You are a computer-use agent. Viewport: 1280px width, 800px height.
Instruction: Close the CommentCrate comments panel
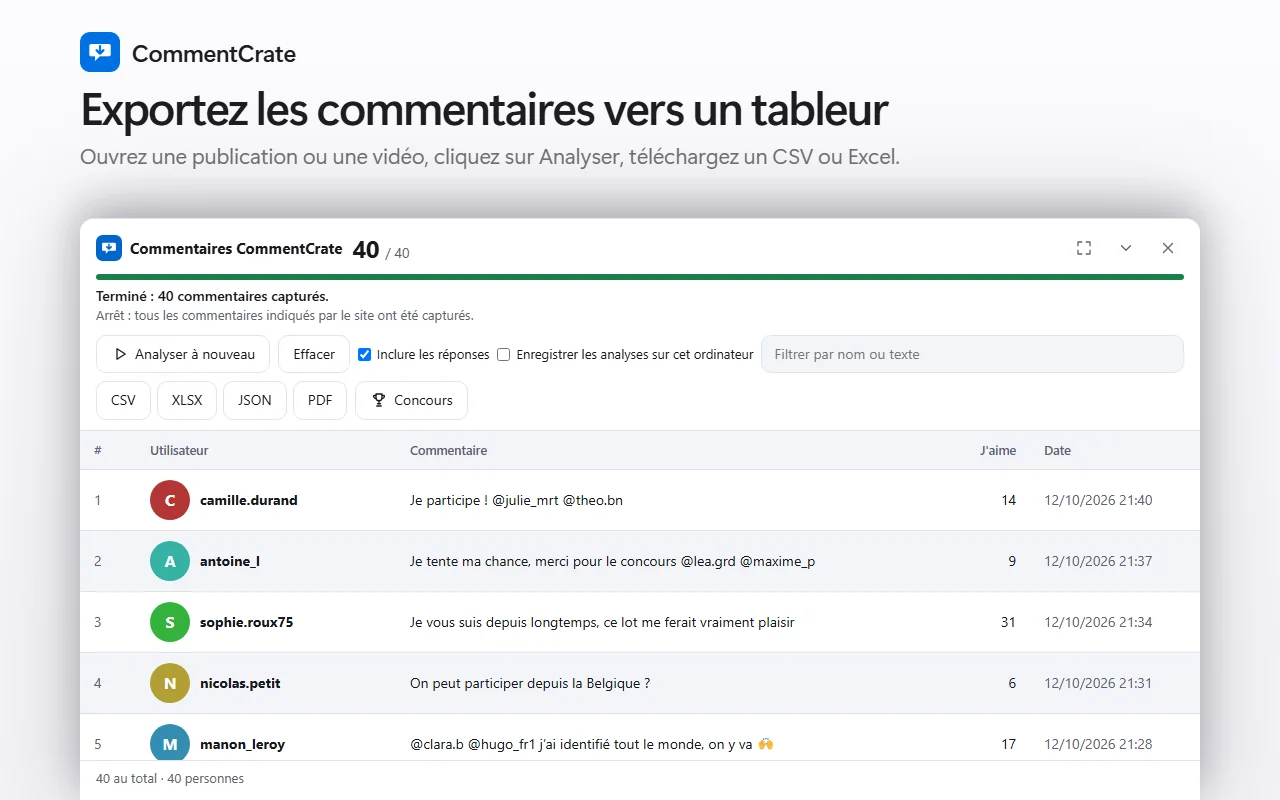pos(1168,248)
